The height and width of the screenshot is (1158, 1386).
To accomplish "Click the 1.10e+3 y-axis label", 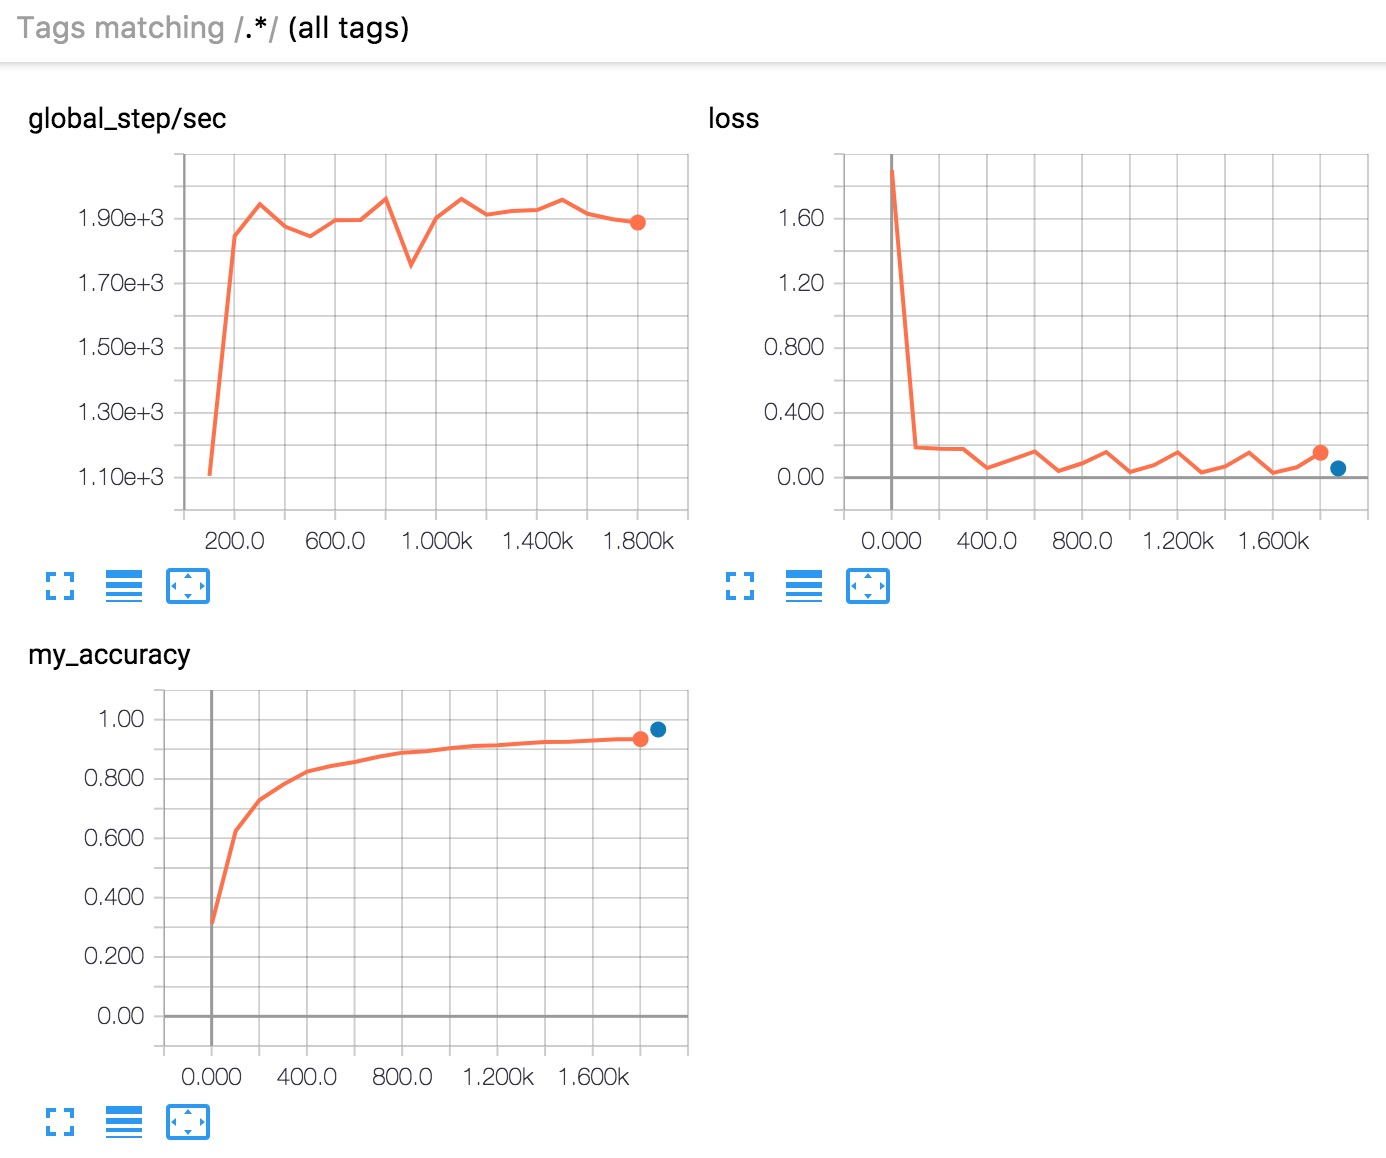I will 121,477.
